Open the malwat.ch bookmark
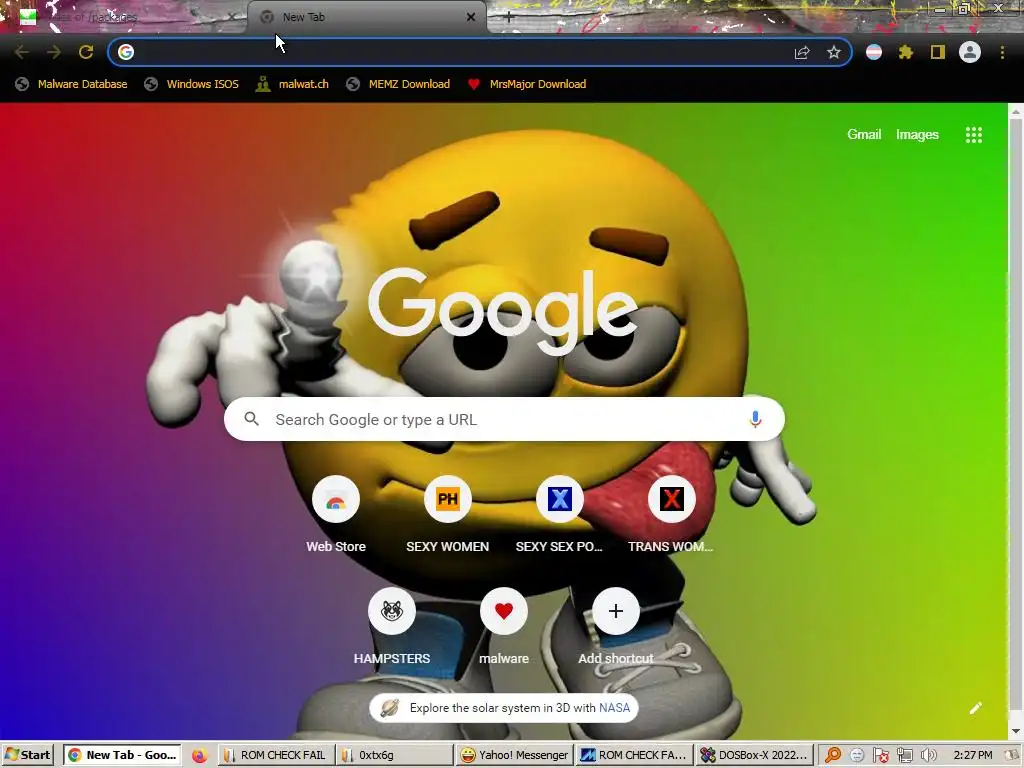 click(293, 84)
